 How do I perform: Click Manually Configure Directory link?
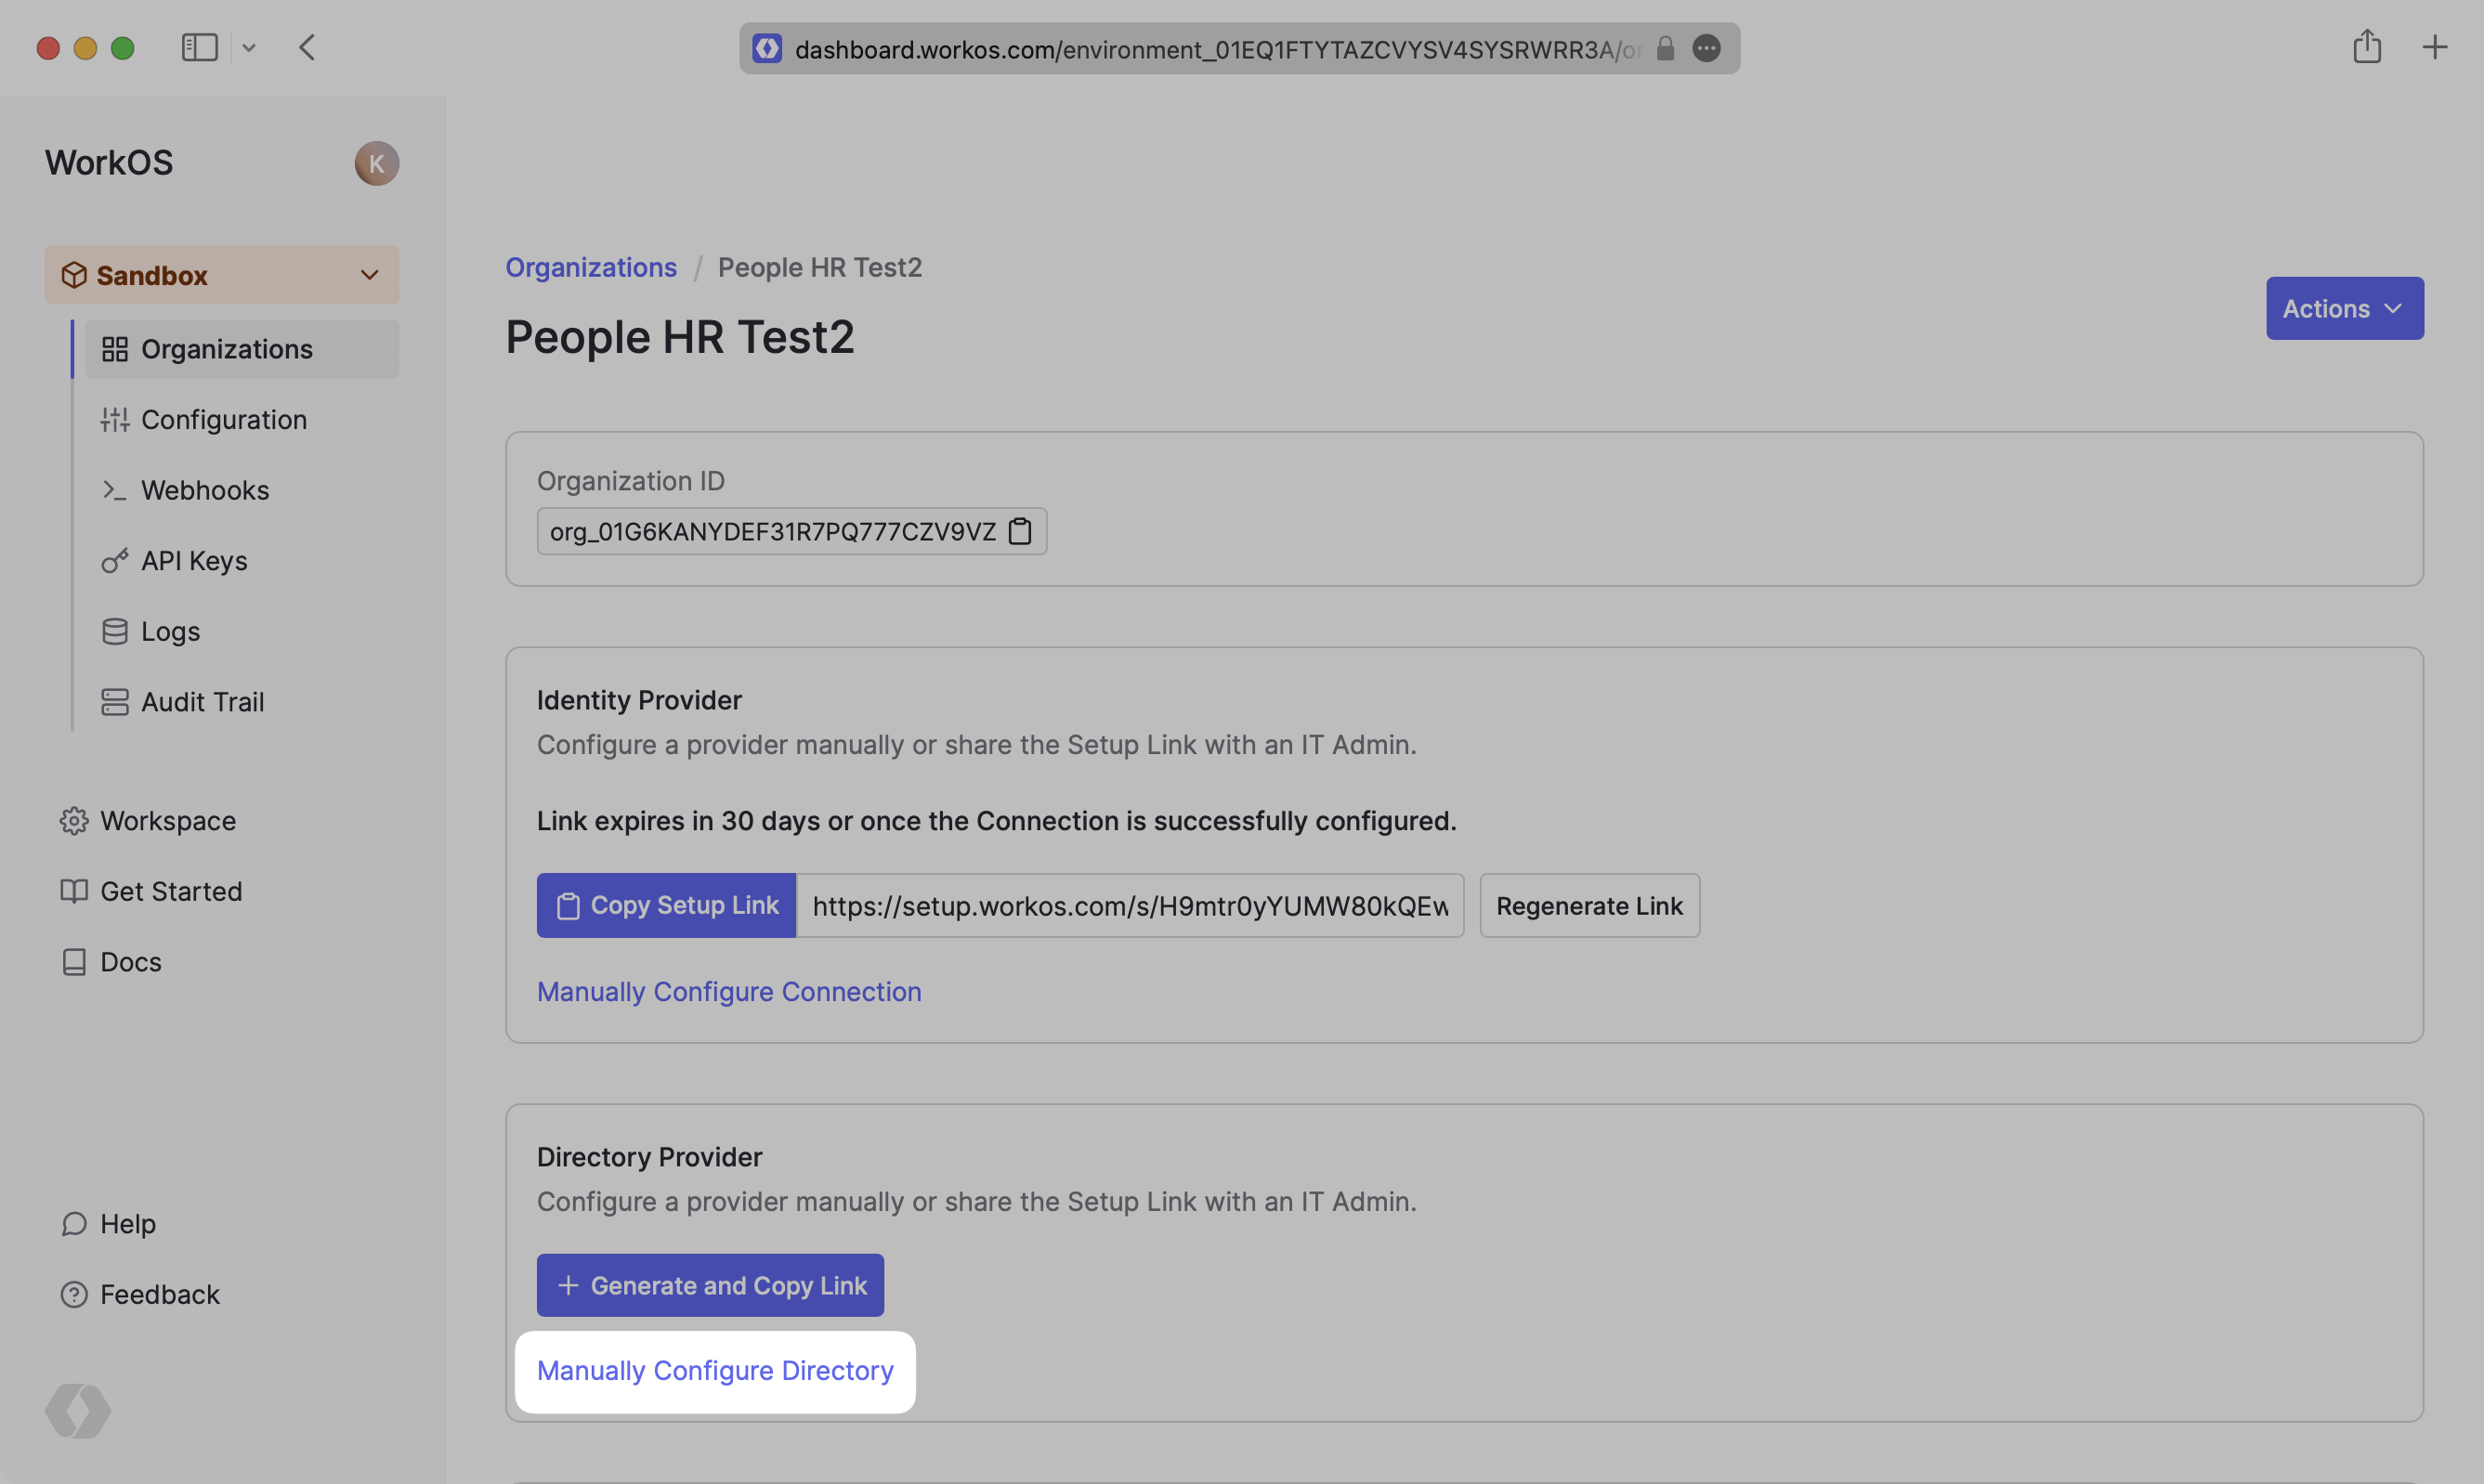pyautogui.click(x=715, y=1370)
